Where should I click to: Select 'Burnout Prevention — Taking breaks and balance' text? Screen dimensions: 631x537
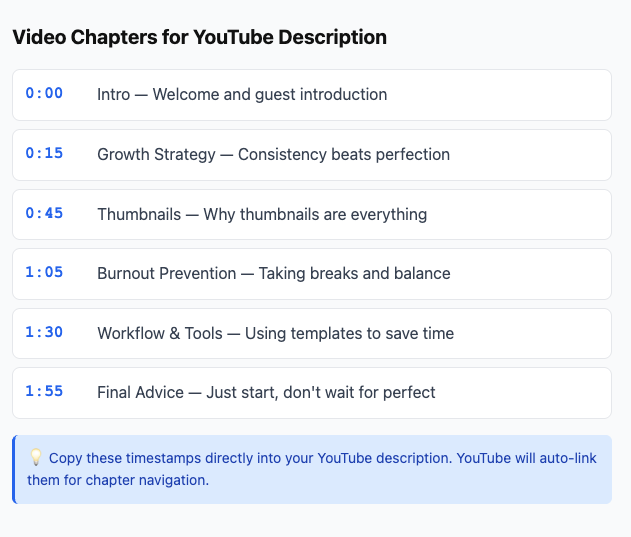pyautogui.click(x=274, y=274)
